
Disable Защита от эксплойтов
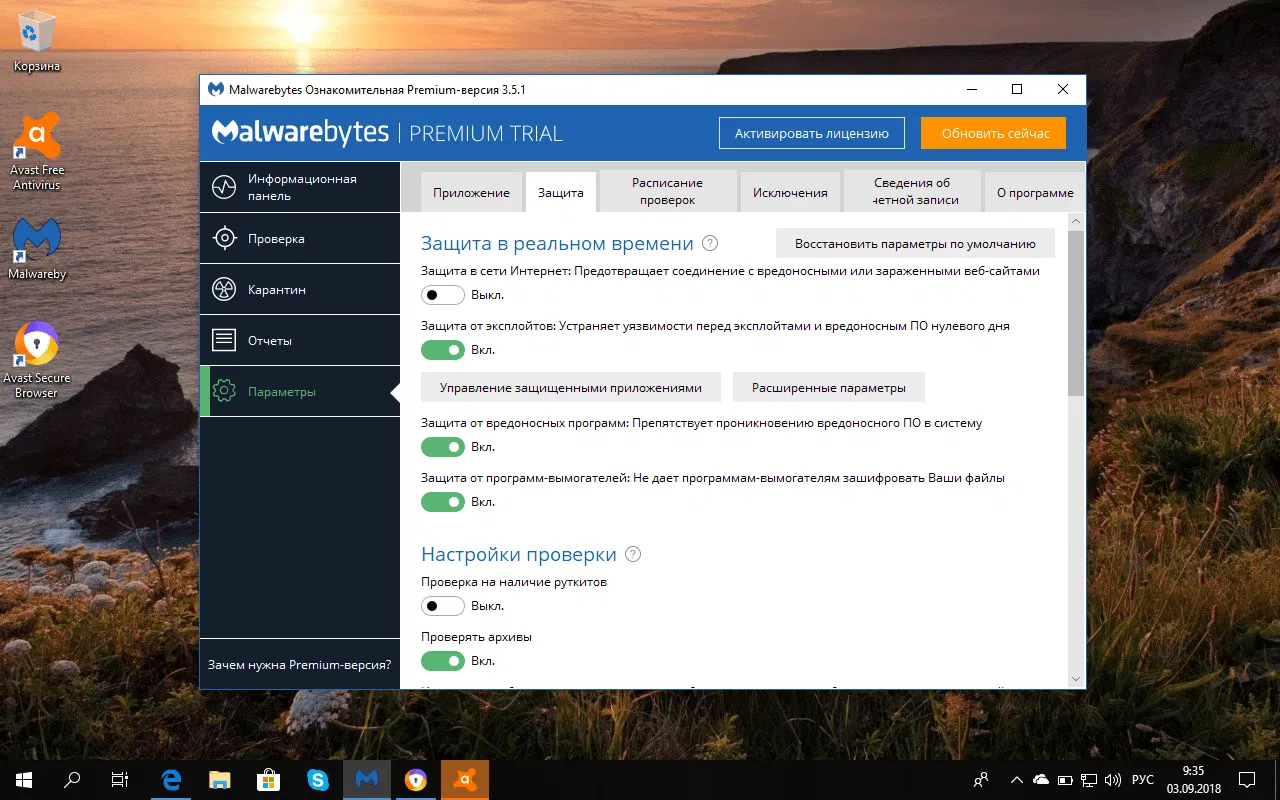pos(443,350)
